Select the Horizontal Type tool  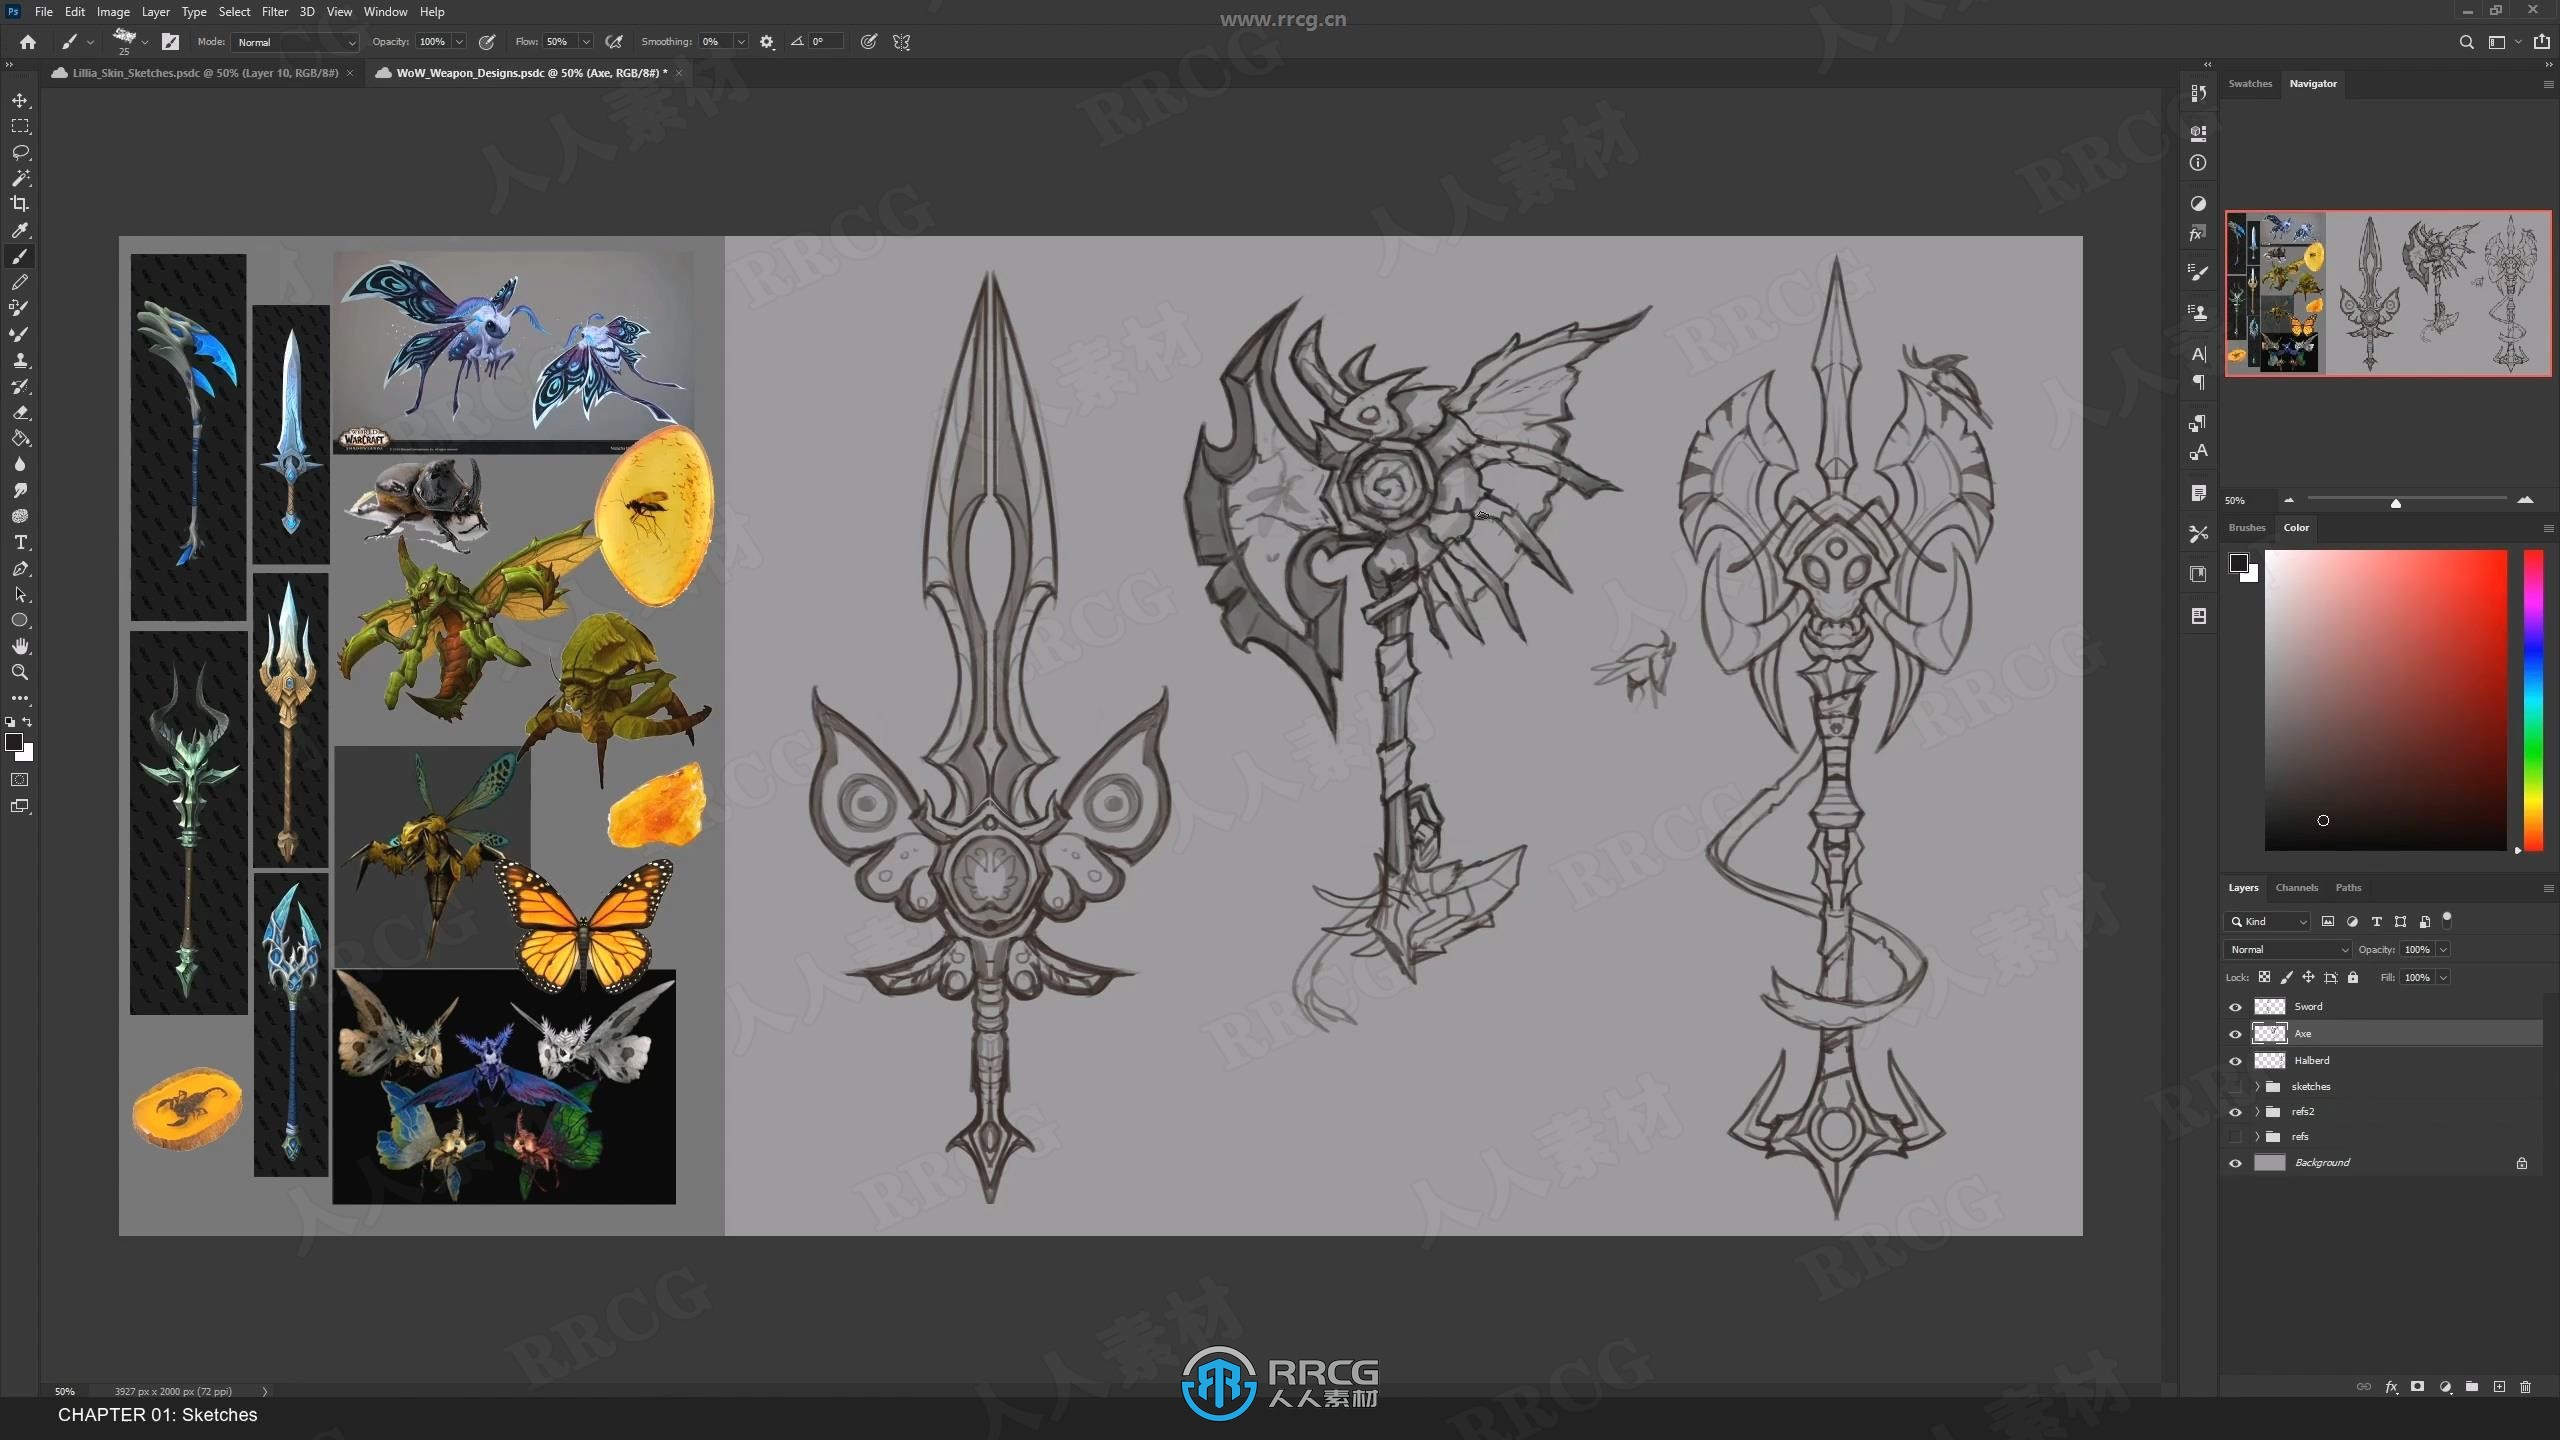point(20,542)
